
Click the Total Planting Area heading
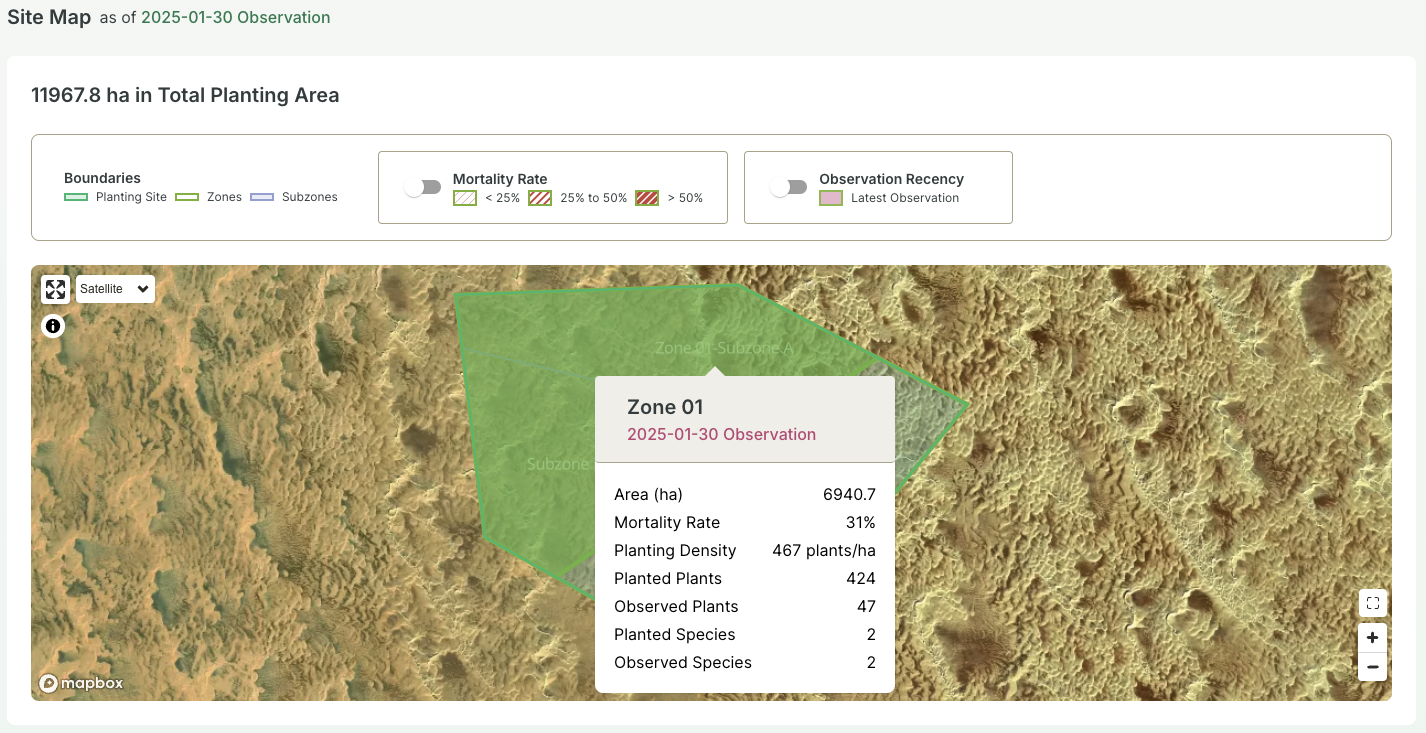point(185,96)
